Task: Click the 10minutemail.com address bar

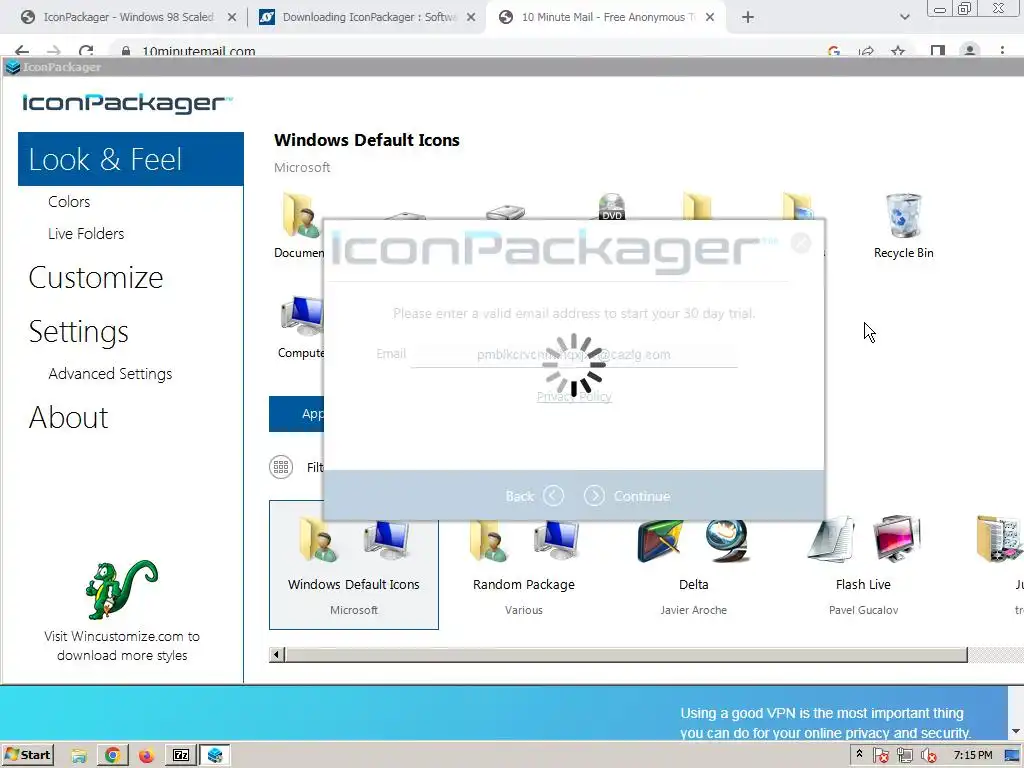Action: pyautogui.click(x=199, y=51)
